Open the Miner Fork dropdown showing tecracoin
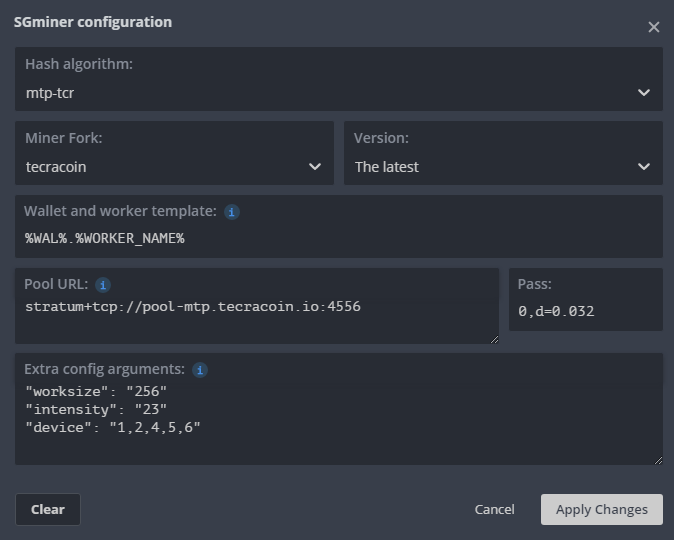This screenshot has height=540, width=674. tap(174, 167)
